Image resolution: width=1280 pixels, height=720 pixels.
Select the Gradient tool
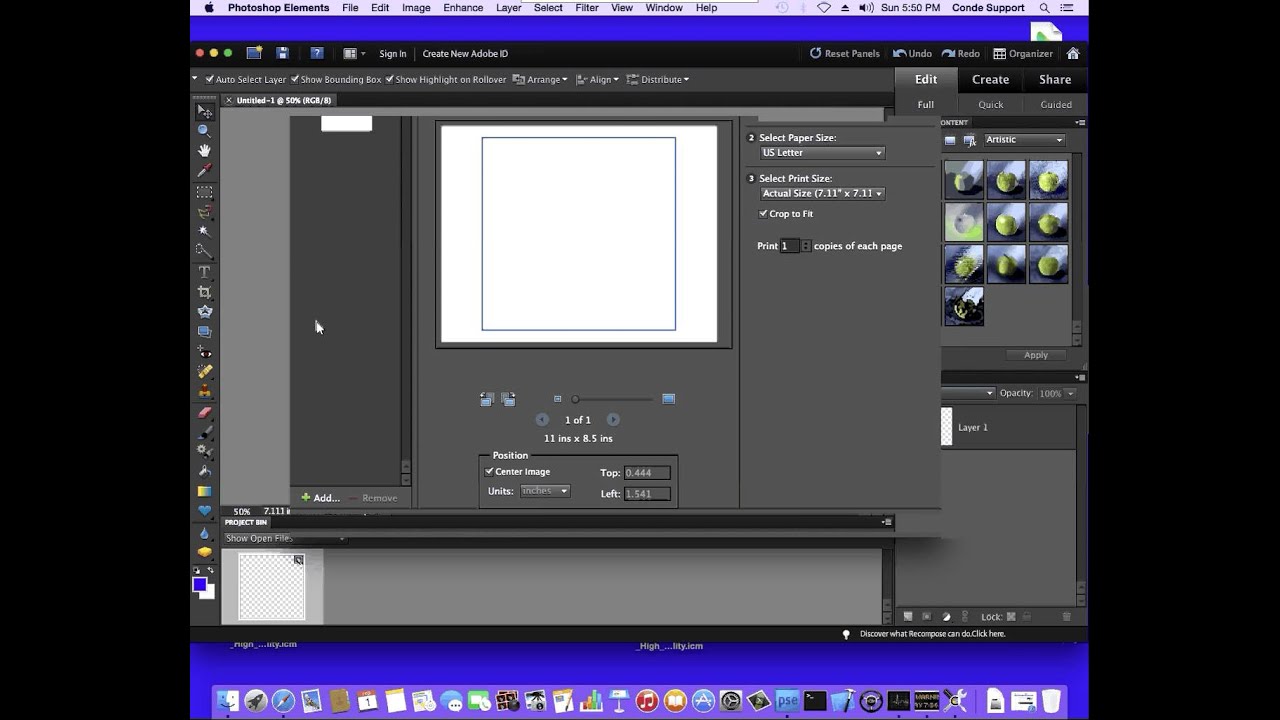pos(204,491)
